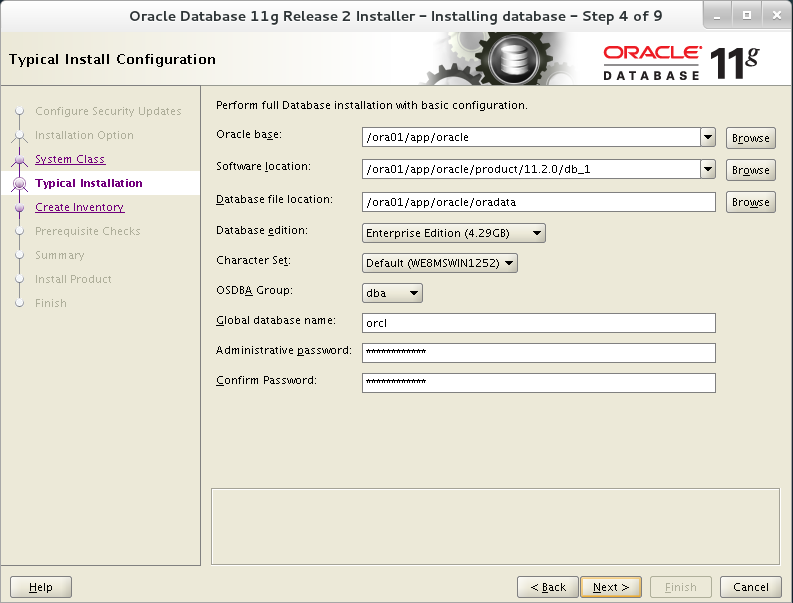Click the Database file location text field
Image resolution: width=793 pixels, height=603 pixels.
tap(538, 202)
